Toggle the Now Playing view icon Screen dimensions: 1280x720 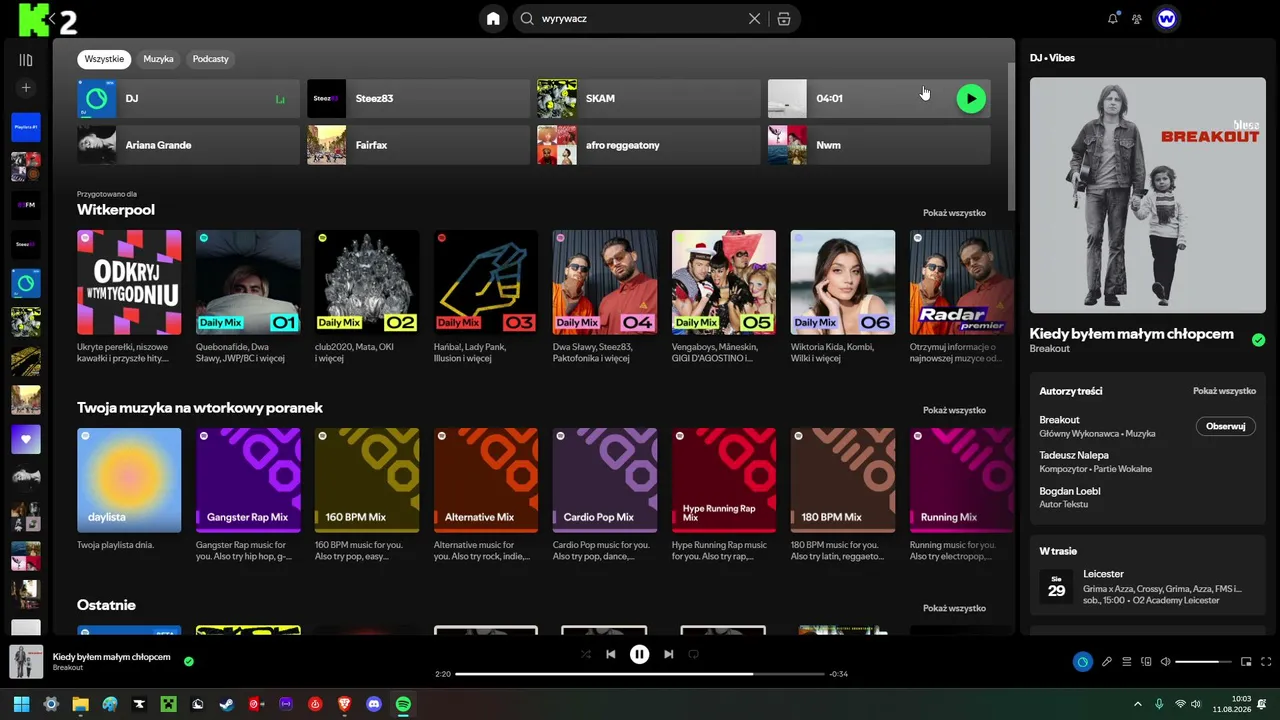(1082, 662)
